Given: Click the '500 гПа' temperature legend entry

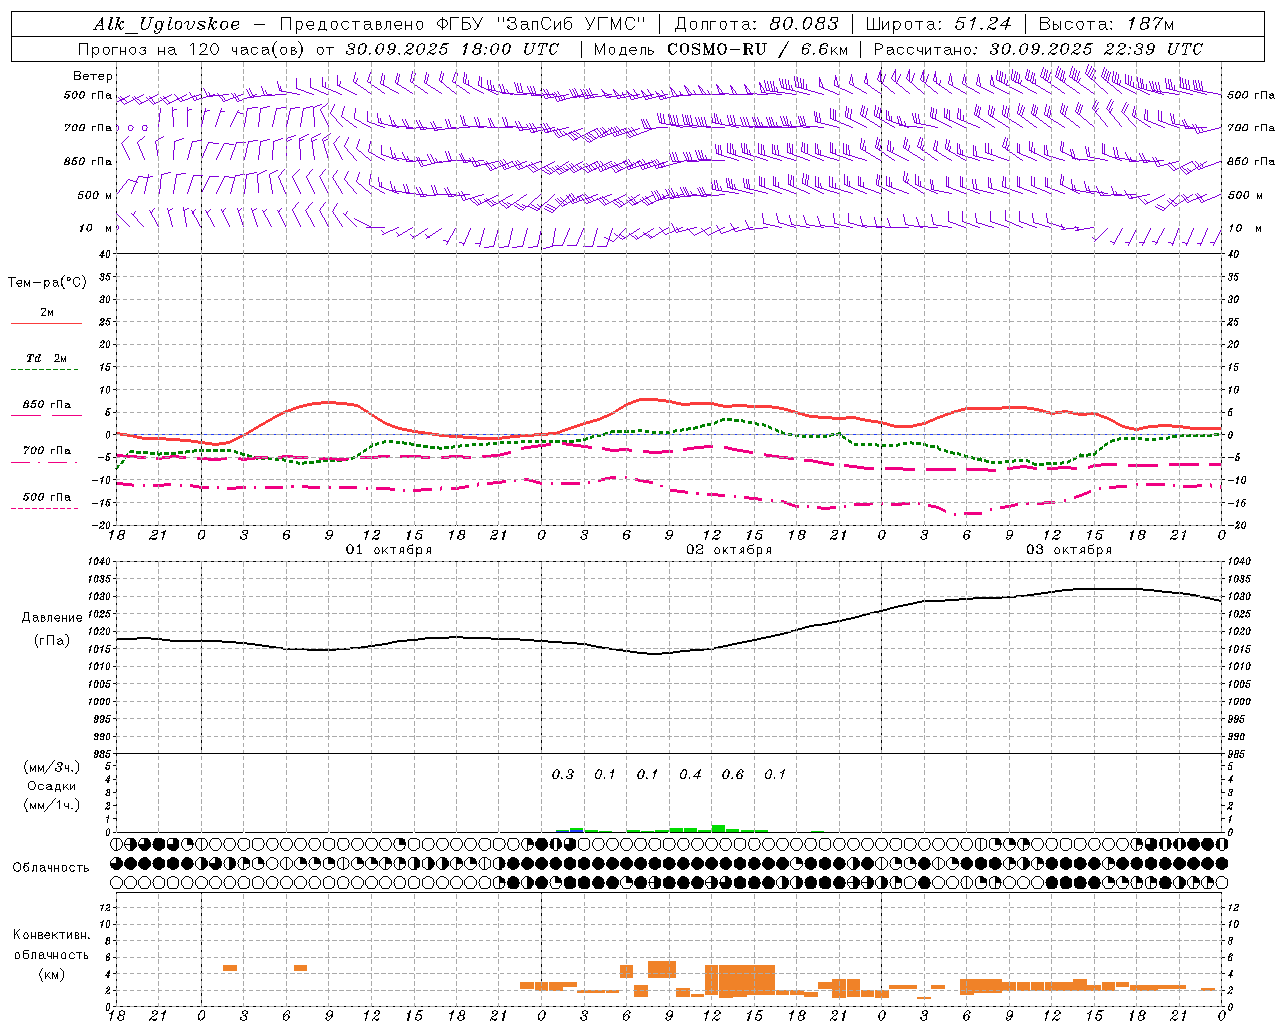Looking at the screenshot, I should tap(47, 497).
